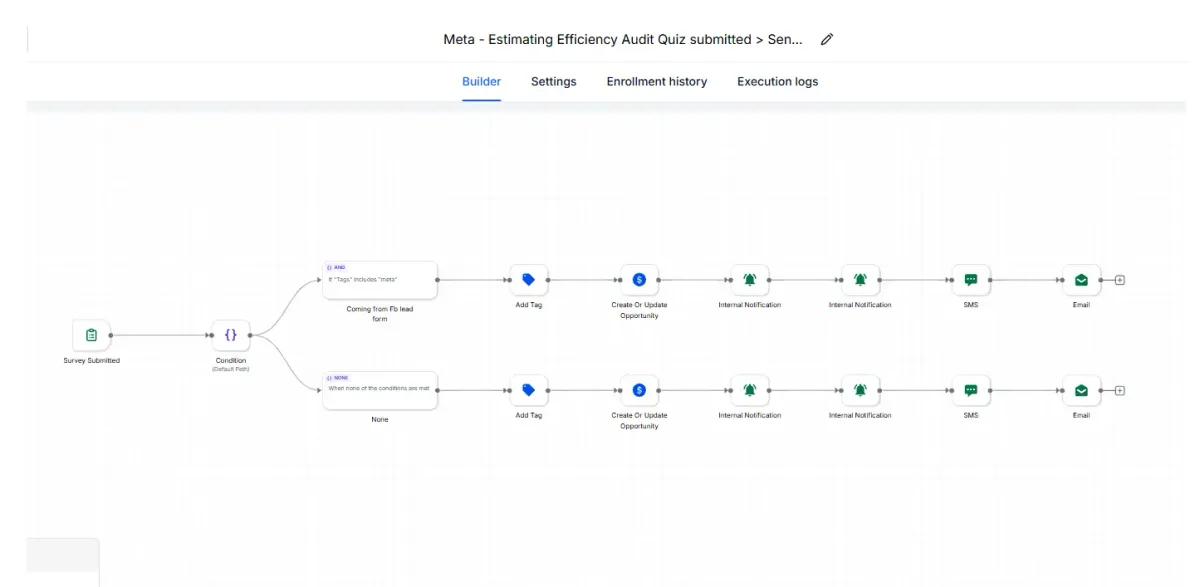The height and width of the screenshot is (587, 1200).
Task: Click the workflow title text
Action: pos(623,40)
